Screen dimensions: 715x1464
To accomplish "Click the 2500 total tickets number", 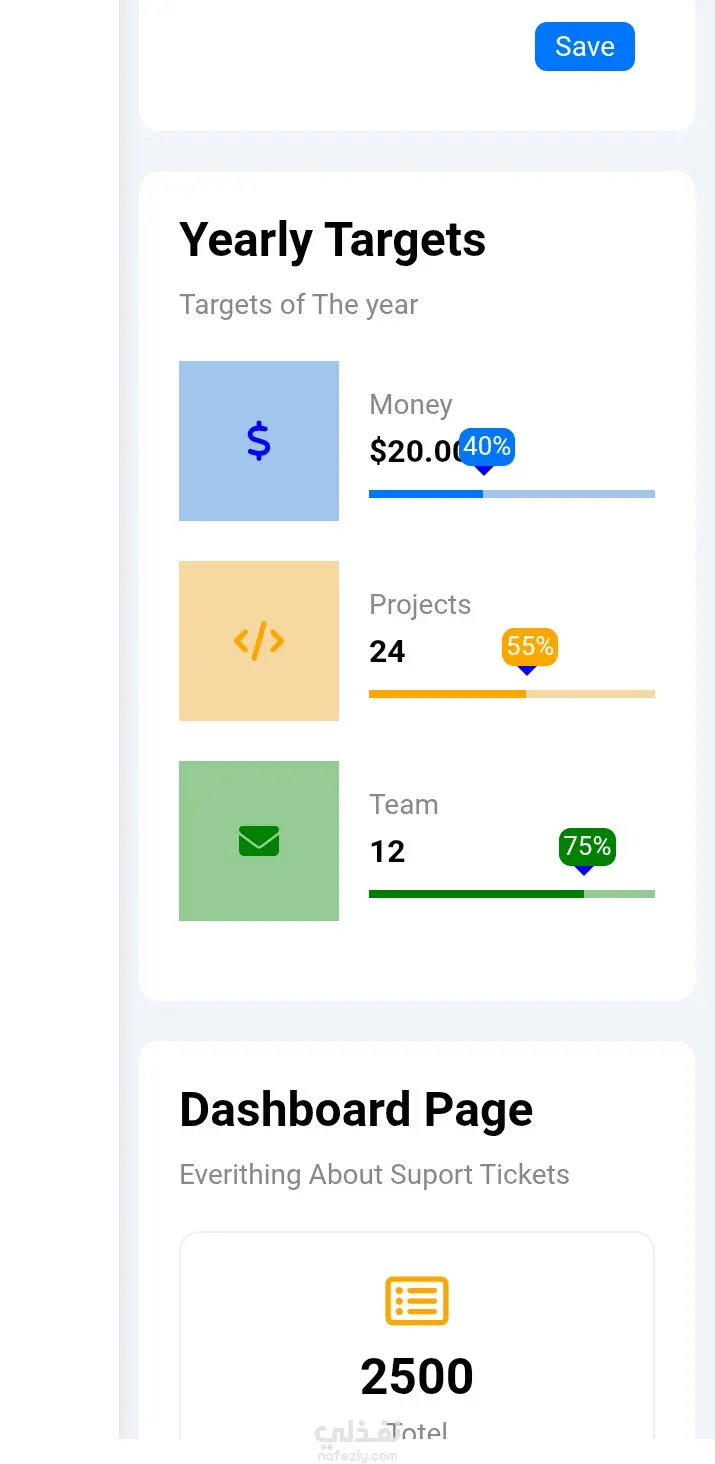I will pos(417,1377).
